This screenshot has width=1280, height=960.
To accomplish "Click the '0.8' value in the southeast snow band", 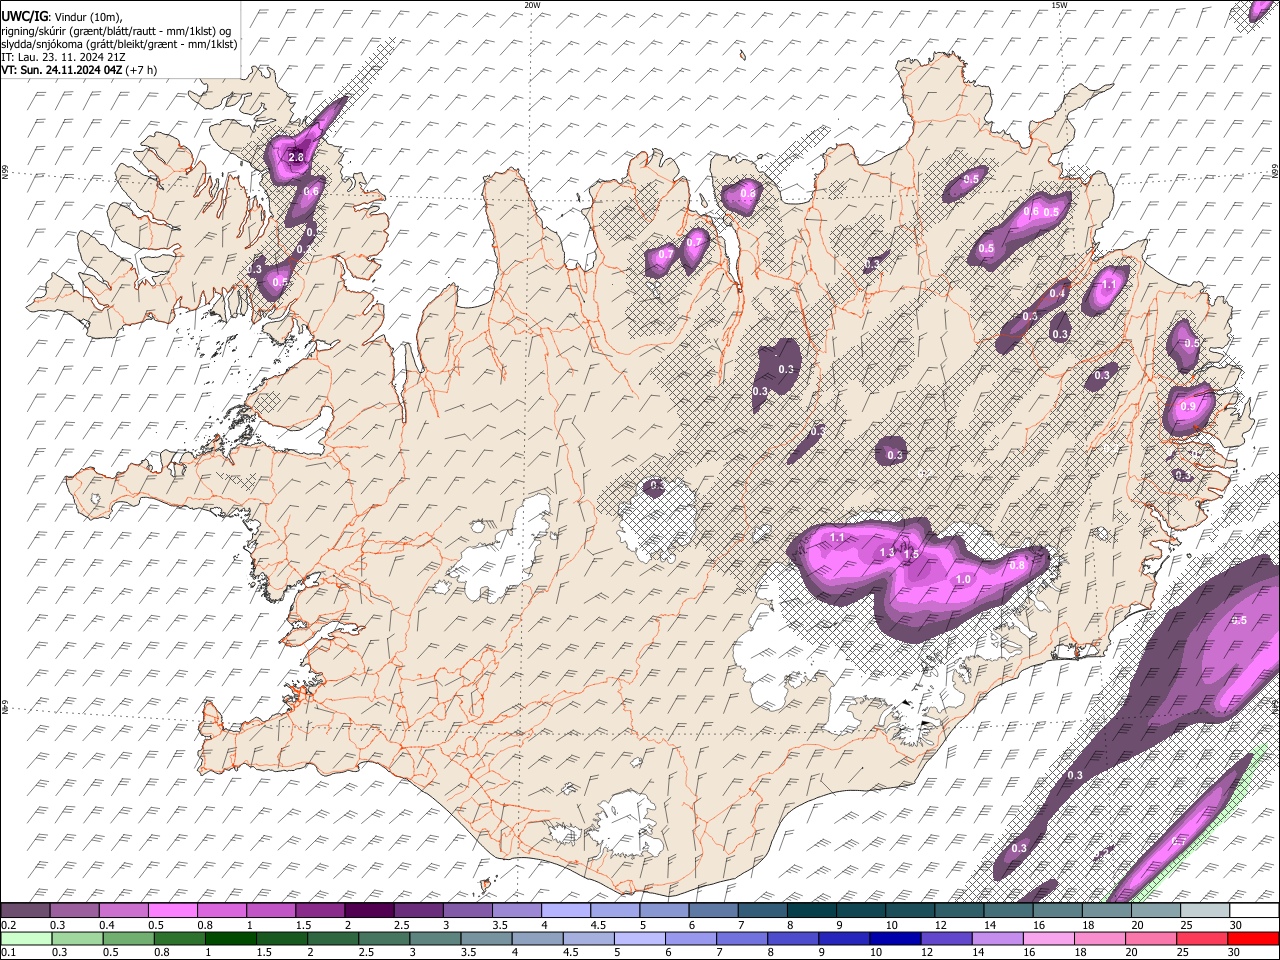I will pyautogui.click(x=1018, y=566).
